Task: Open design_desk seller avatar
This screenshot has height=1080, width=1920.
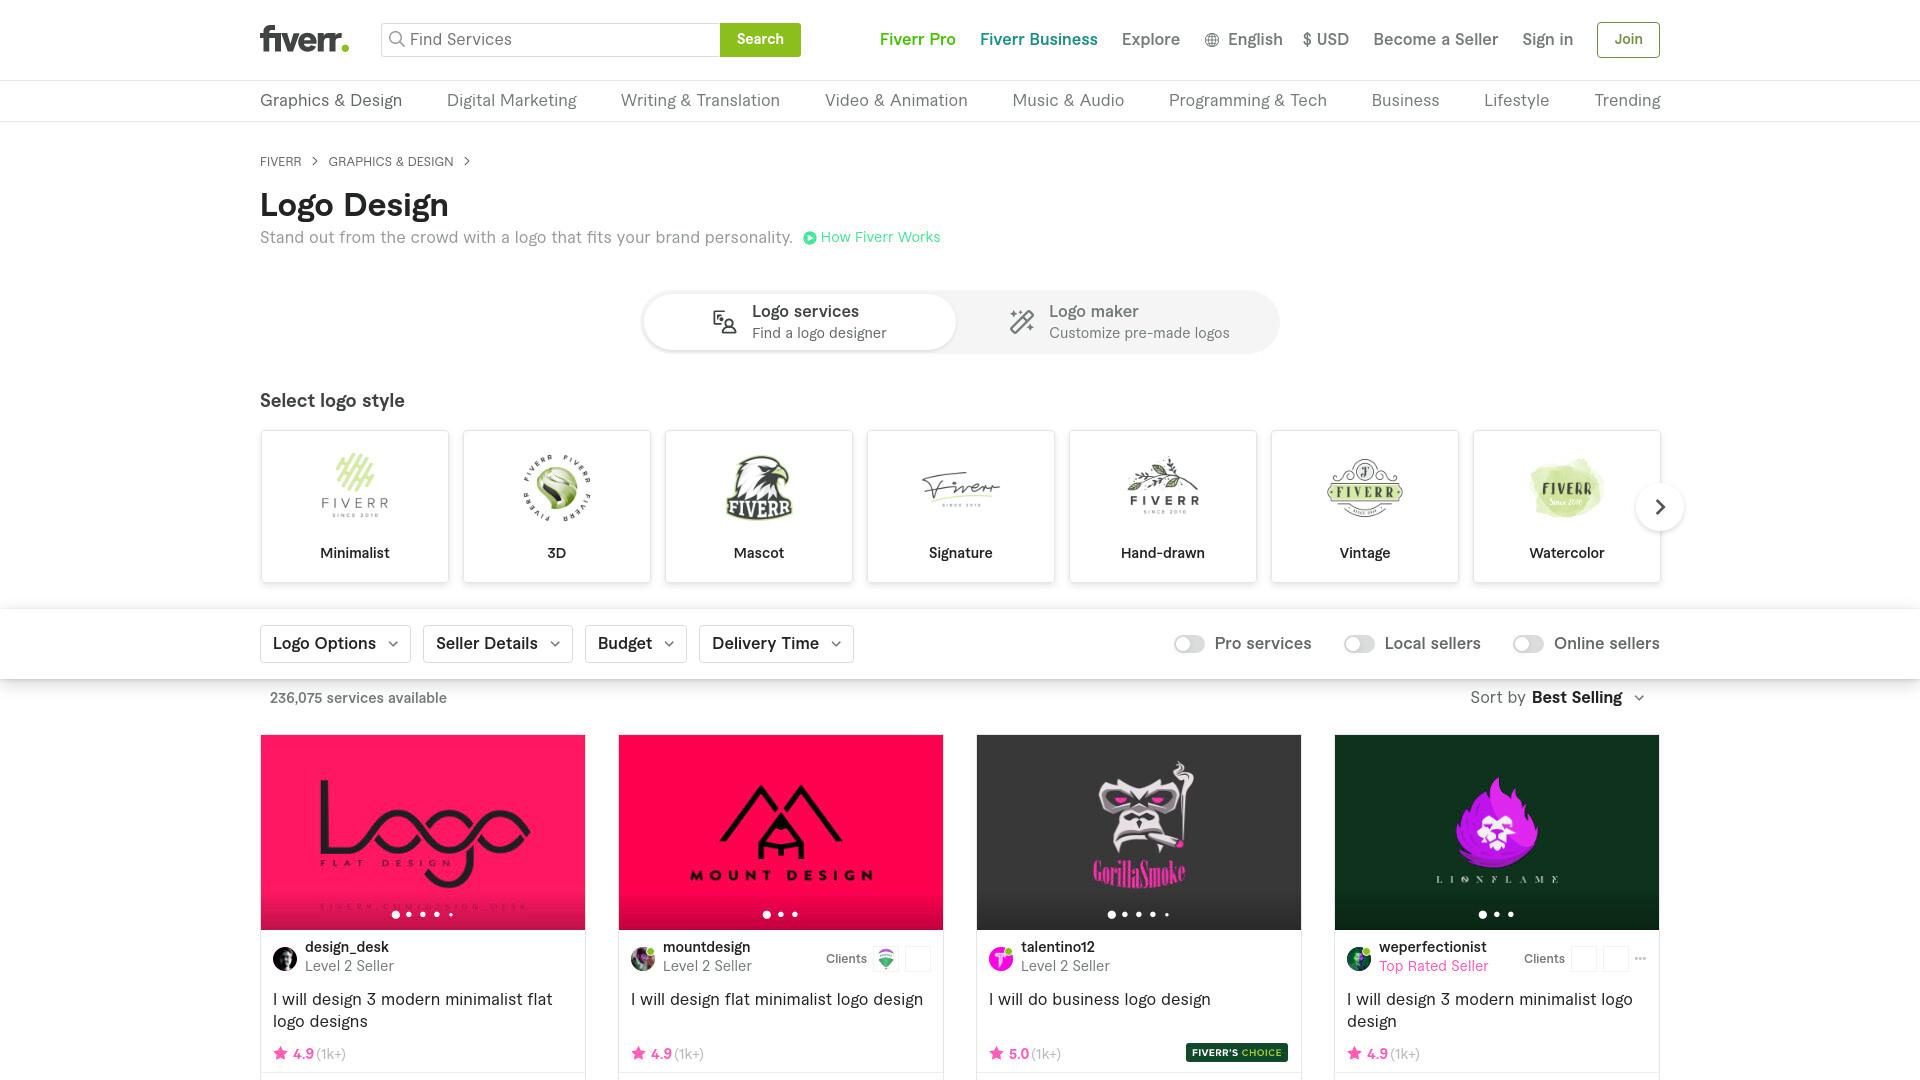Action: tap(285, 959)
